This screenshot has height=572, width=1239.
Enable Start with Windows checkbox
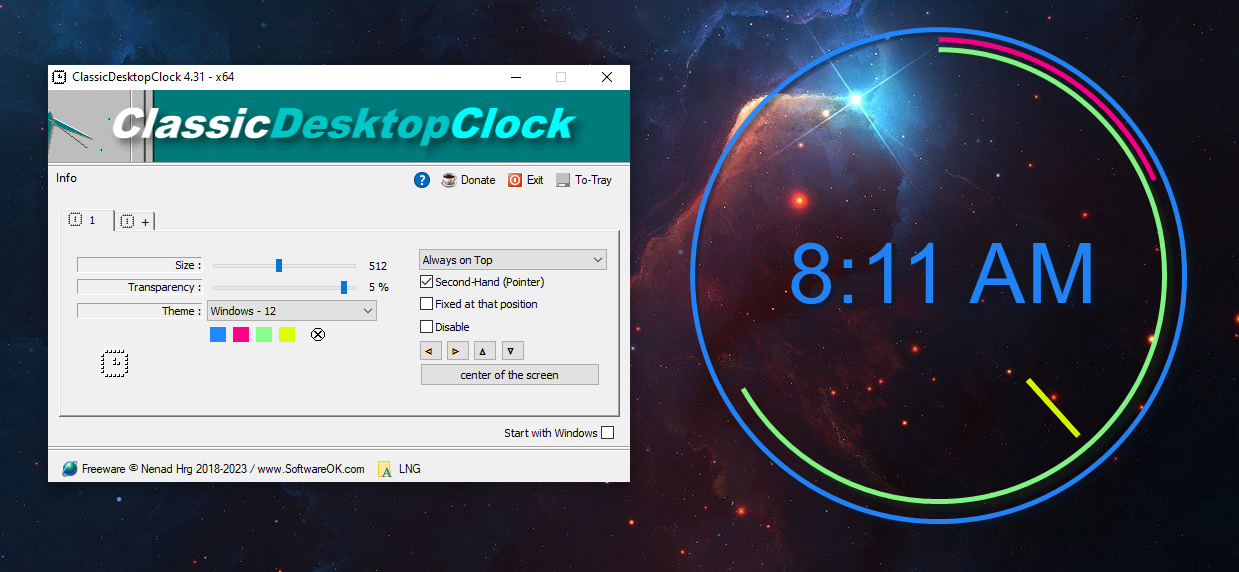pyautogui.click(x=607, y=433)
